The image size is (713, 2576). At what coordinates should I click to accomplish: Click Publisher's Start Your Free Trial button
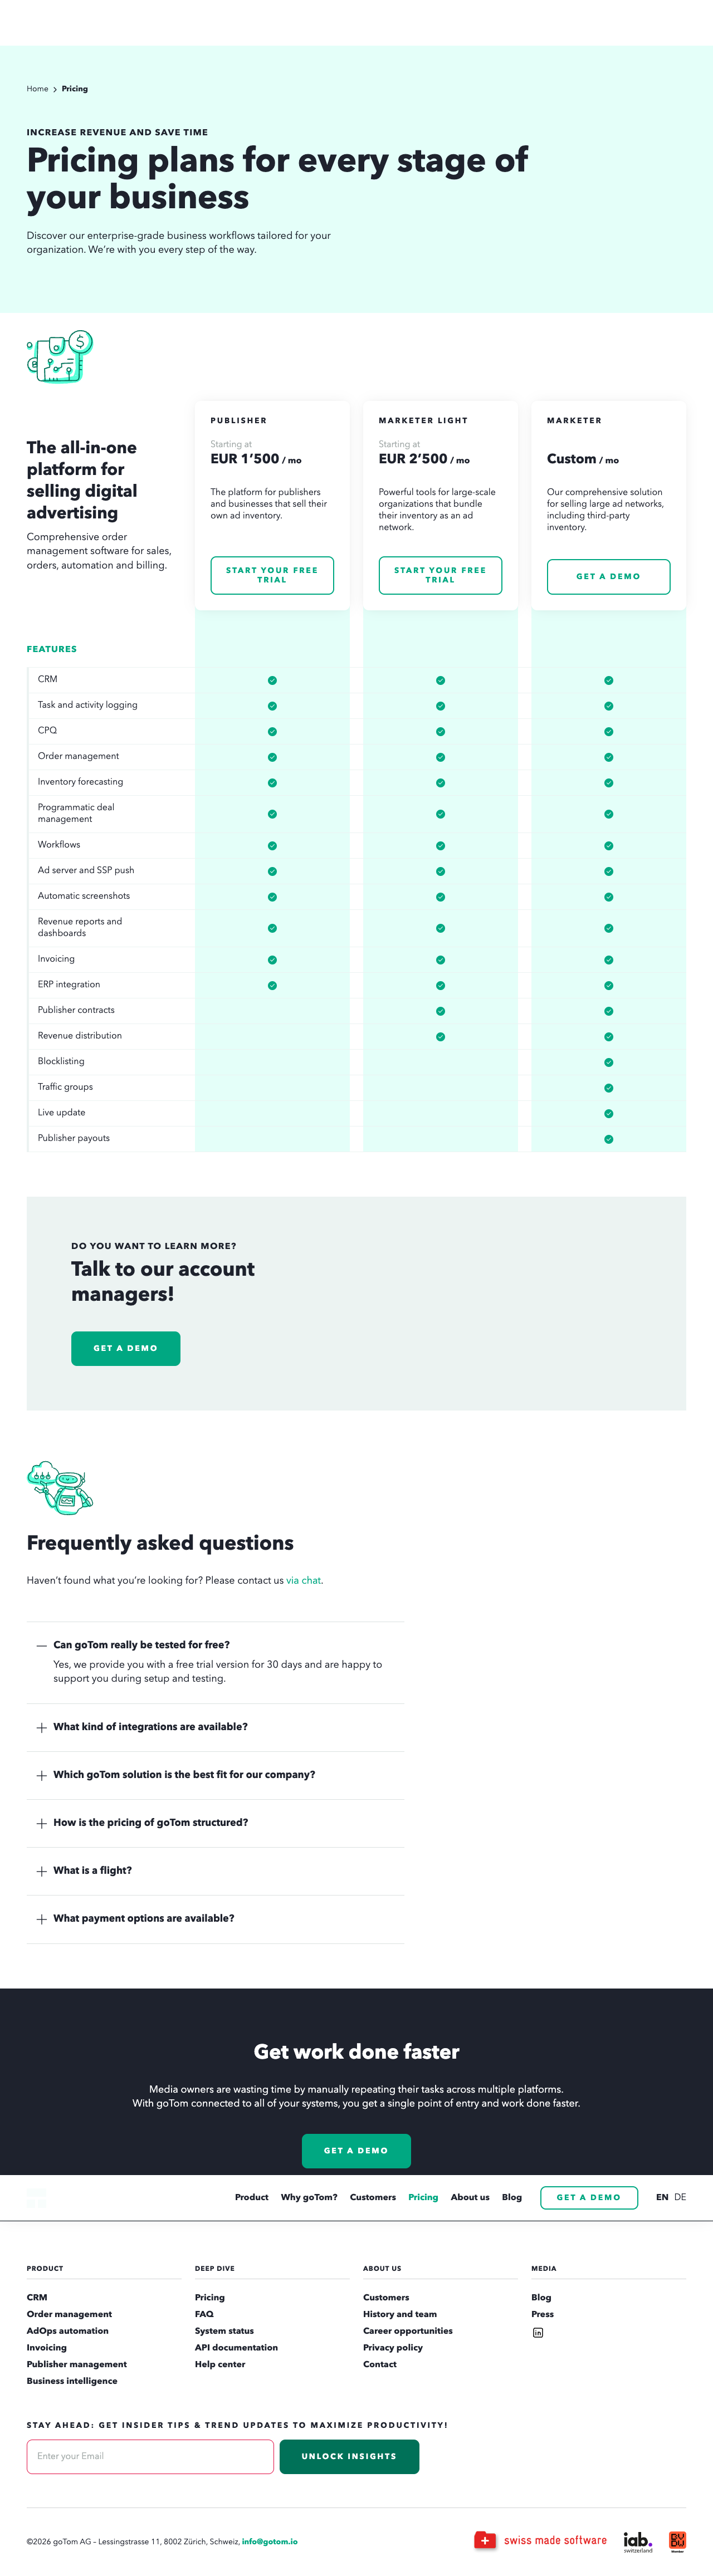[272, 575]
